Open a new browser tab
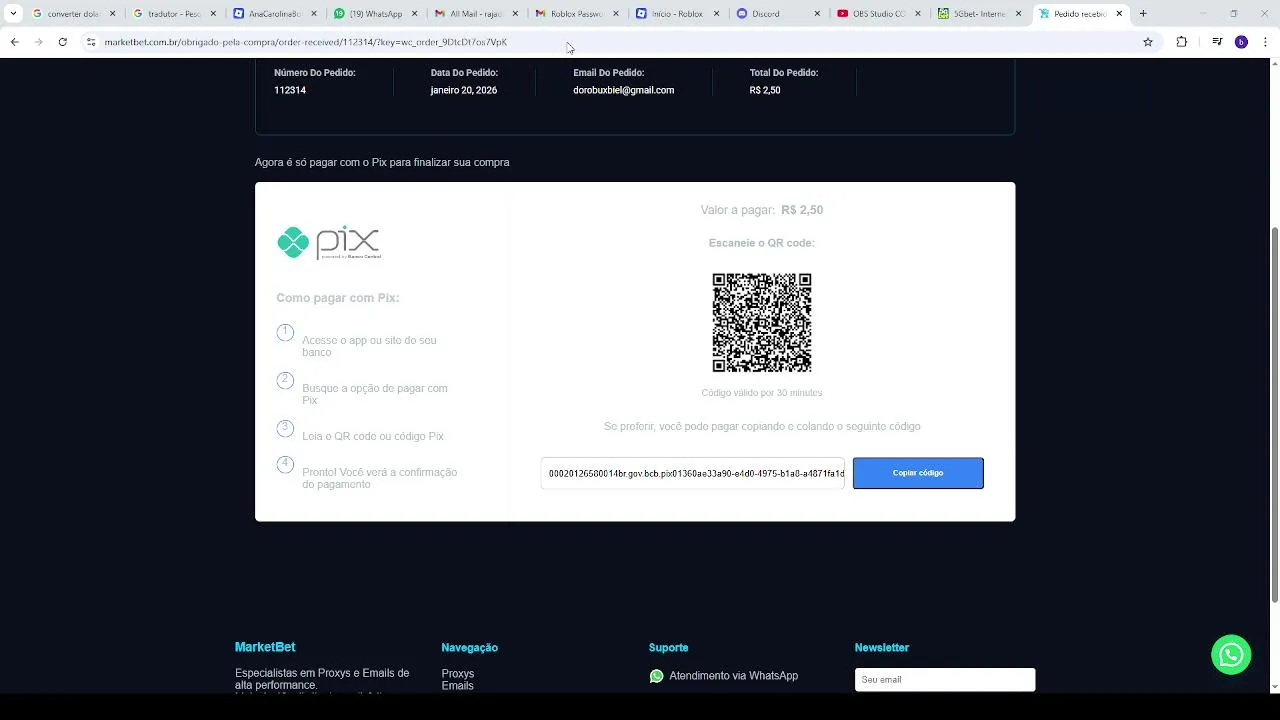This screenshot has width=1280, height=720. coord(1143,14)
